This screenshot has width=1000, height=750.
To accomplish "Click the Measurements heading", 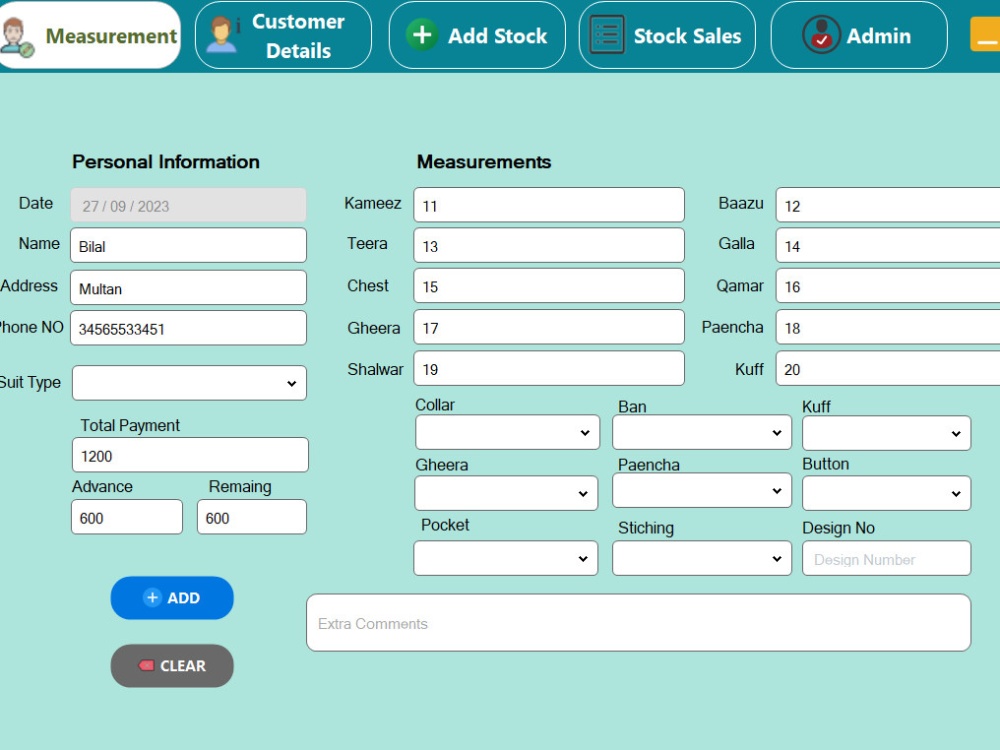I will point(484,162).
